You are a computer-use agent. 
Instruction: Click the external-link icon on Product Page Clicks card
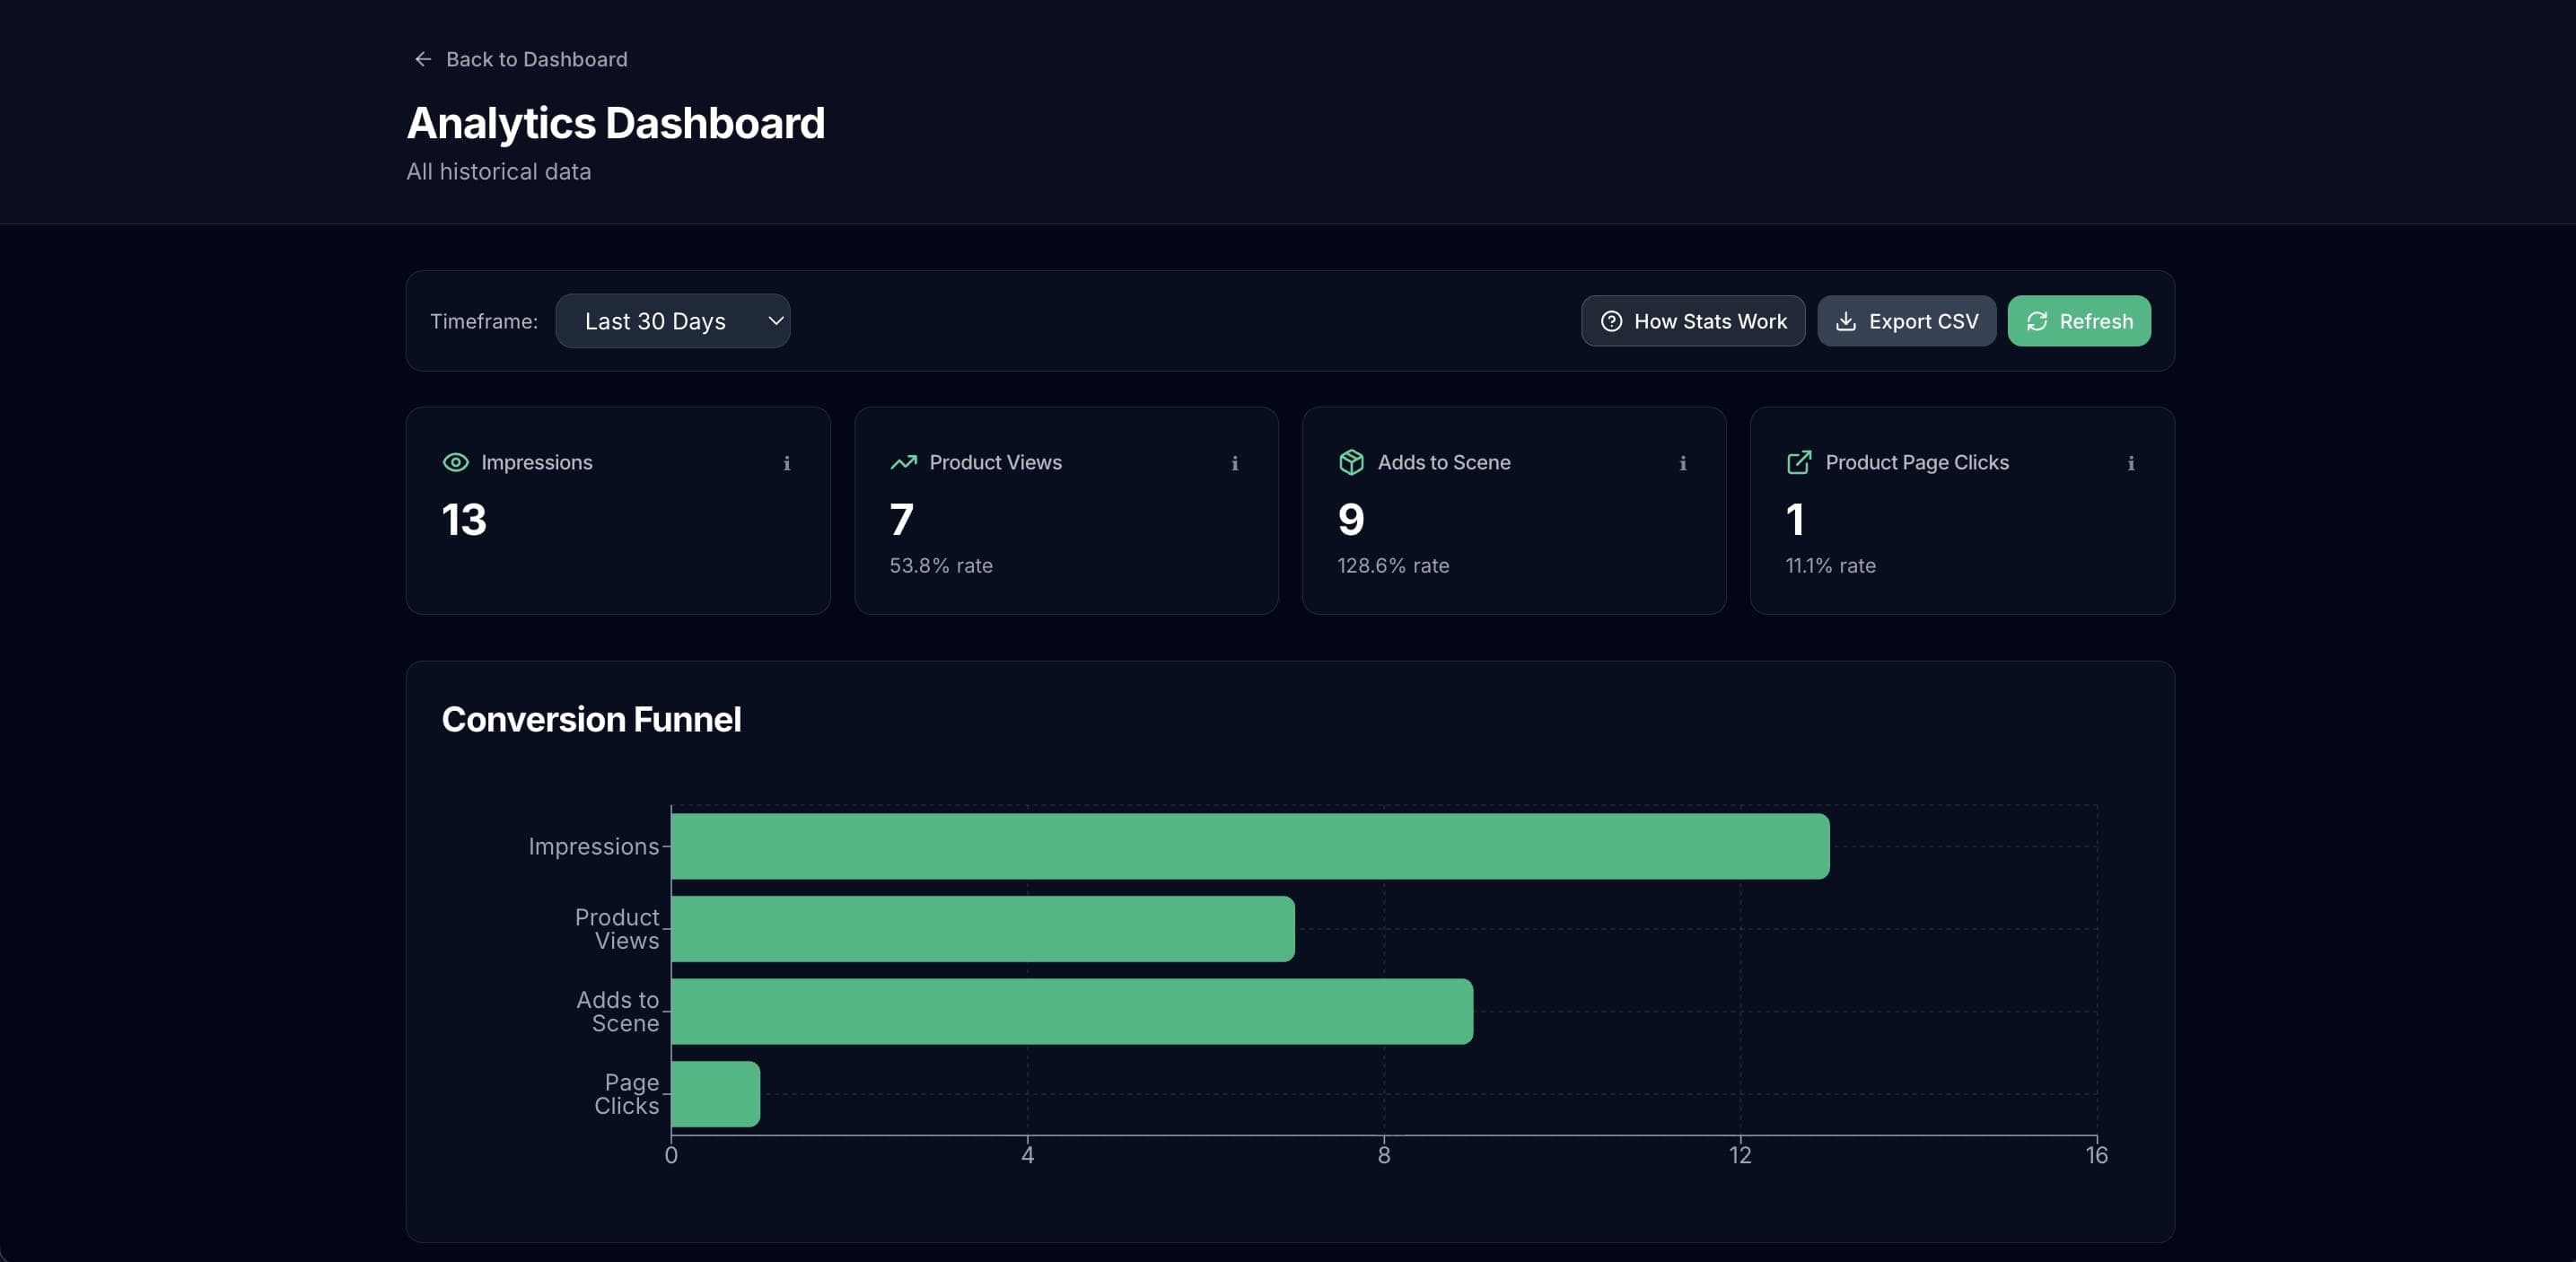point(1799,462)
